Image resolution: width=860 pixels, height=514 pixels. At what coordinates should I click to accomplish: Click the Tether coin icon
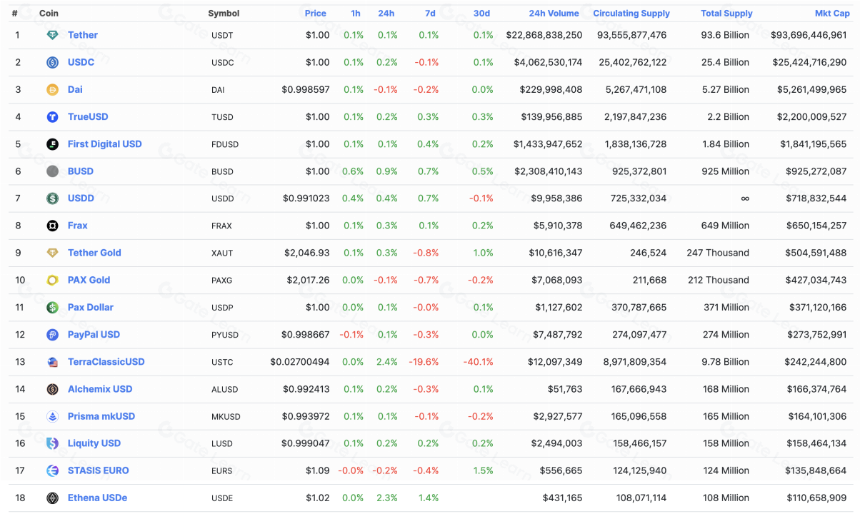click(52, 35)
